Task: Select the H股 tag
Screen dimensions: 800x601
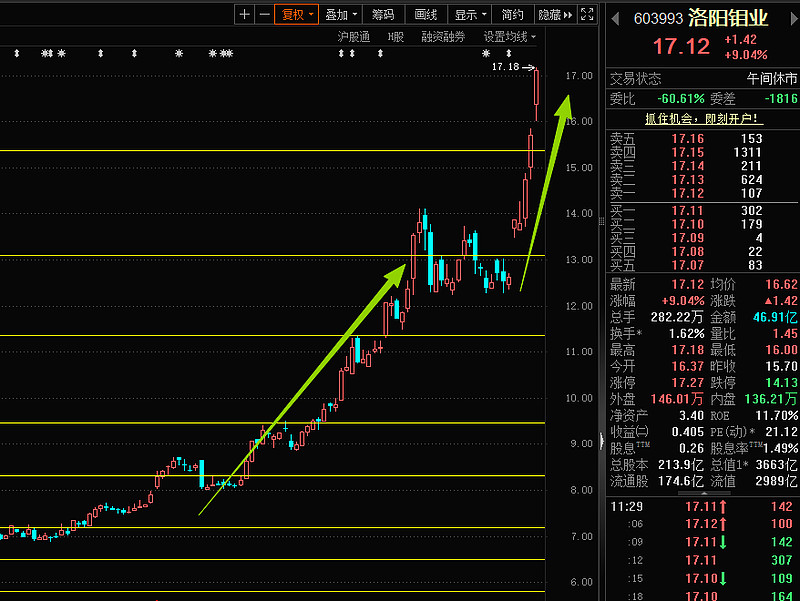Action: pyautogui.click(x=395, y=37)
